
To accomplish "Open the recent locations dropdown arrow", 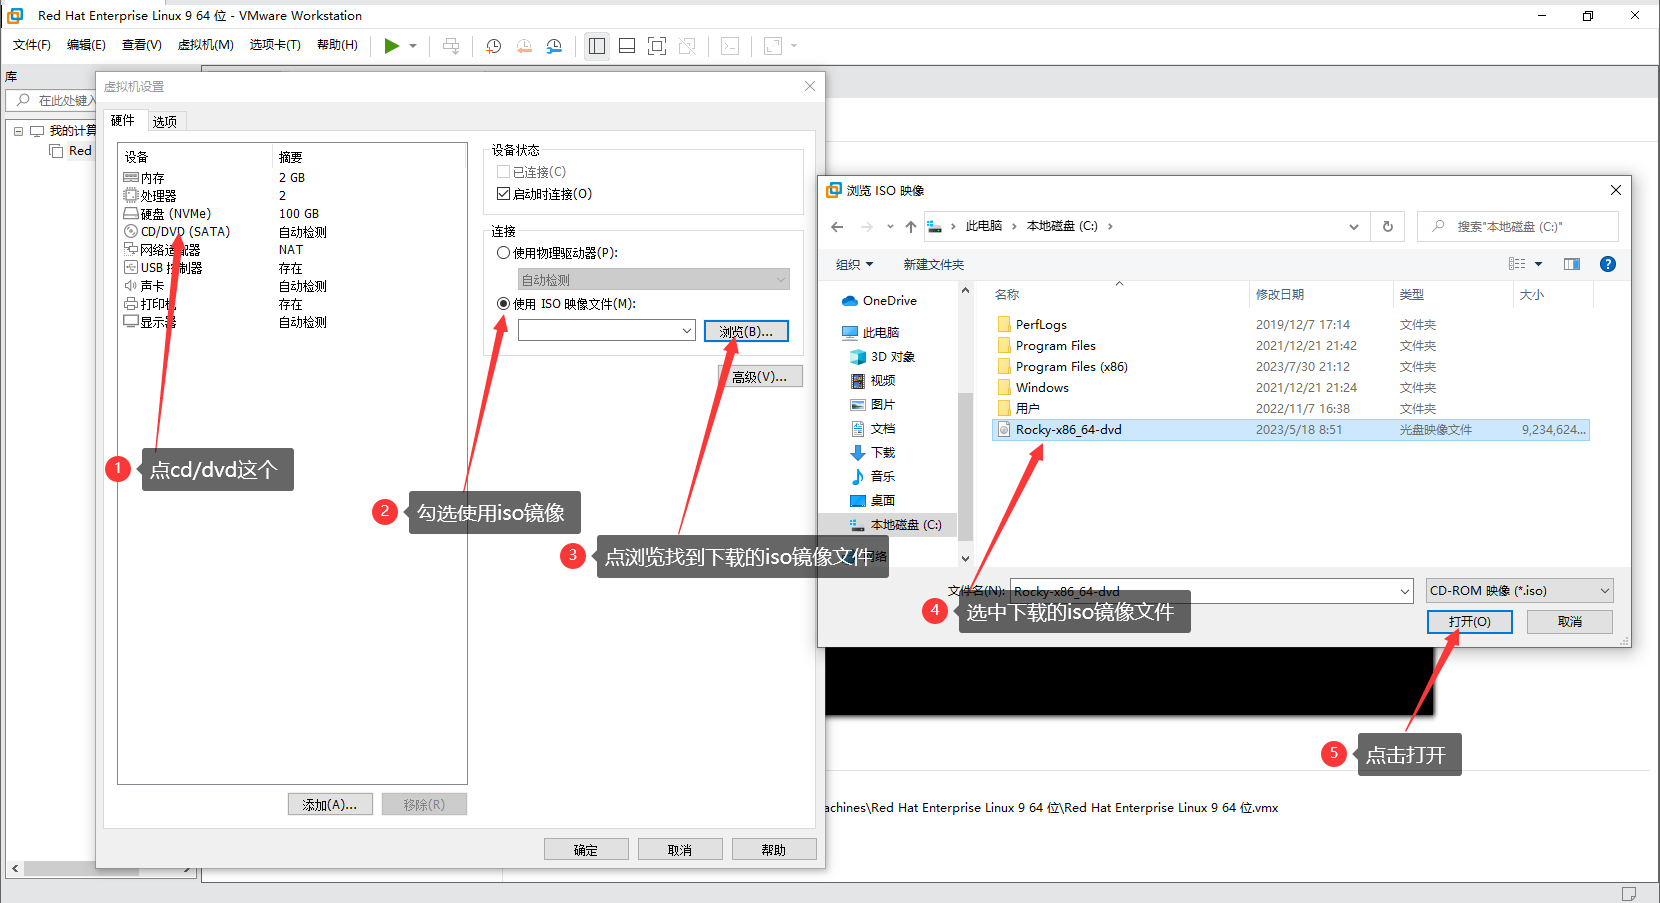I will point(890,227).
